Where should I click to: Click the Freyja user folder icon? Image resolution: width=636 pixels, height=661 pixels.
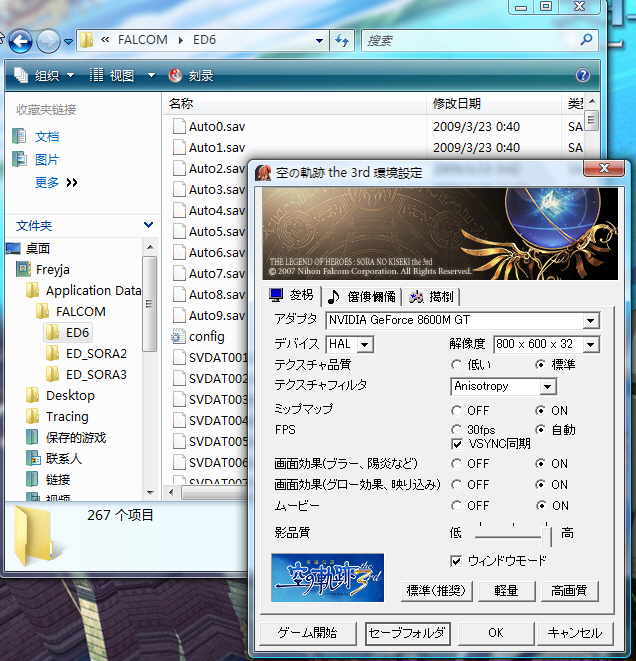(x=23, y=269)
